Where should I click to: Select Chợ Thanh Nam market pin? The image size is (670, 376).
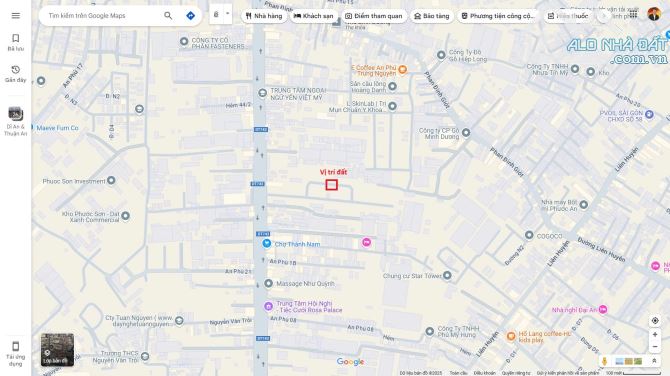267,244
